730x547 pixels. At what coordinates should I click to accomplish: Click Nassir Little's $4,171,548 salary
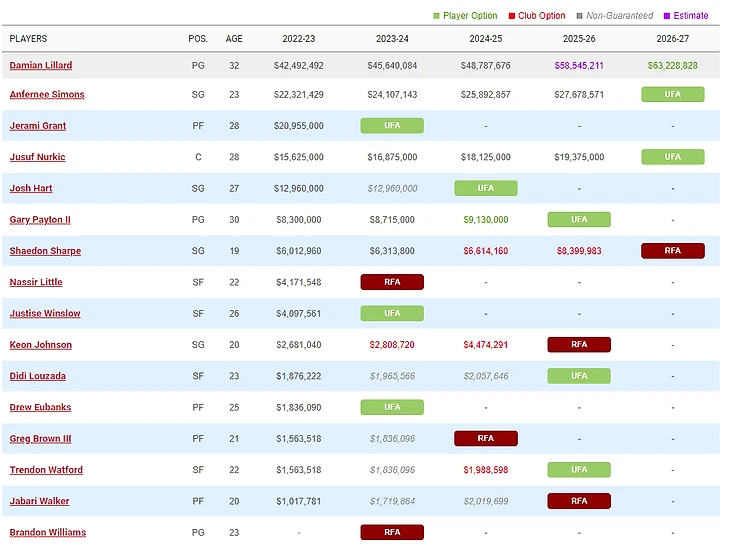pos(299,283)
